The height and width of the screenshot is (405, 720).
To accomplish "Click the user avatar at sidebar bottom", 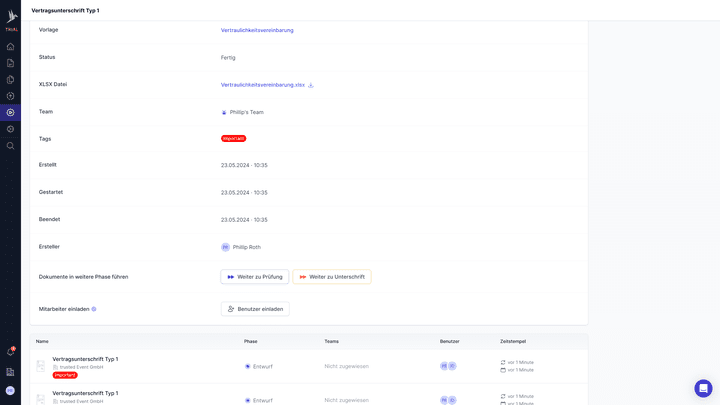I will point(10,390).
